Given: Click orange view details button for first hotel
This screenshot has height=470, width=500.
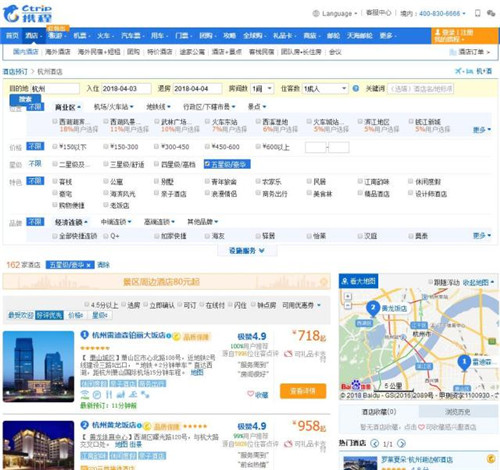Looking at the screenshot, I should 303,391.
